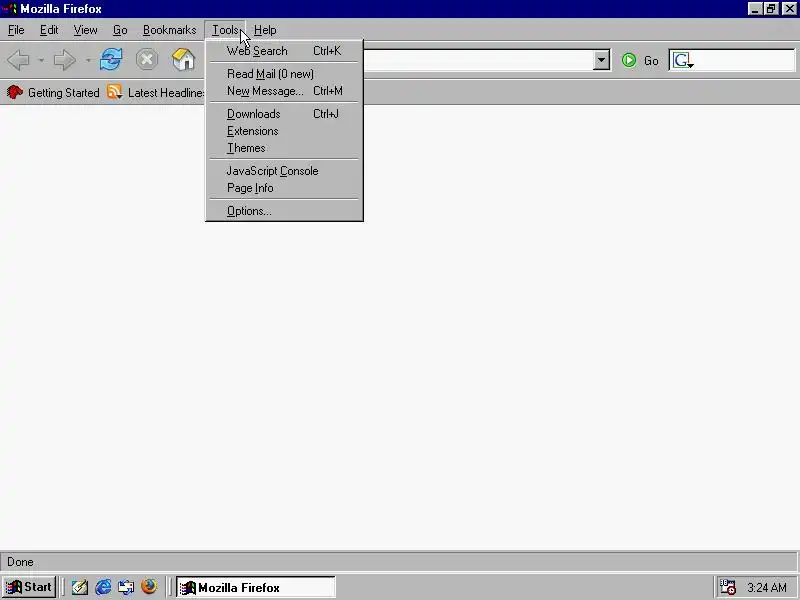
Task: Click the Forward arrow navigation icon
Action: 64,60
